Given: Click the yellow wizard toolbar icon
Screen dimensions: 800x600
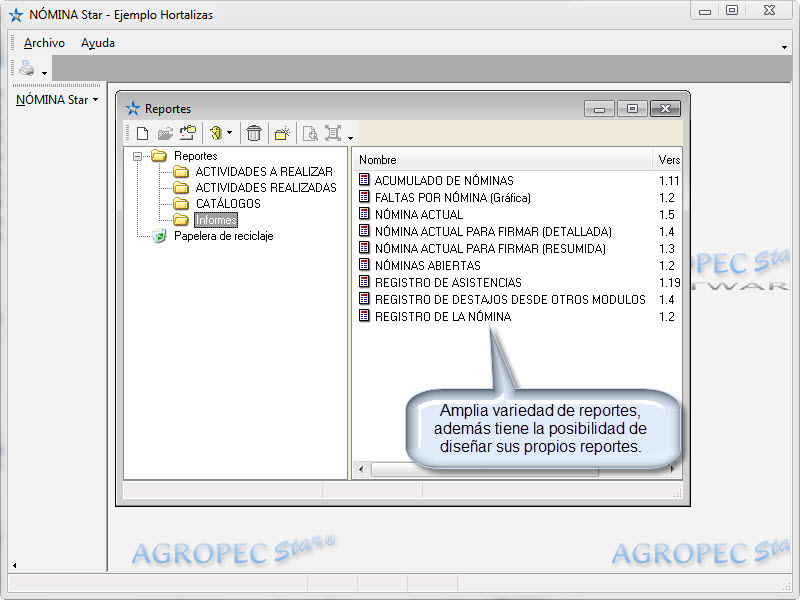Looking at the screenshot, I should [216, 133].
